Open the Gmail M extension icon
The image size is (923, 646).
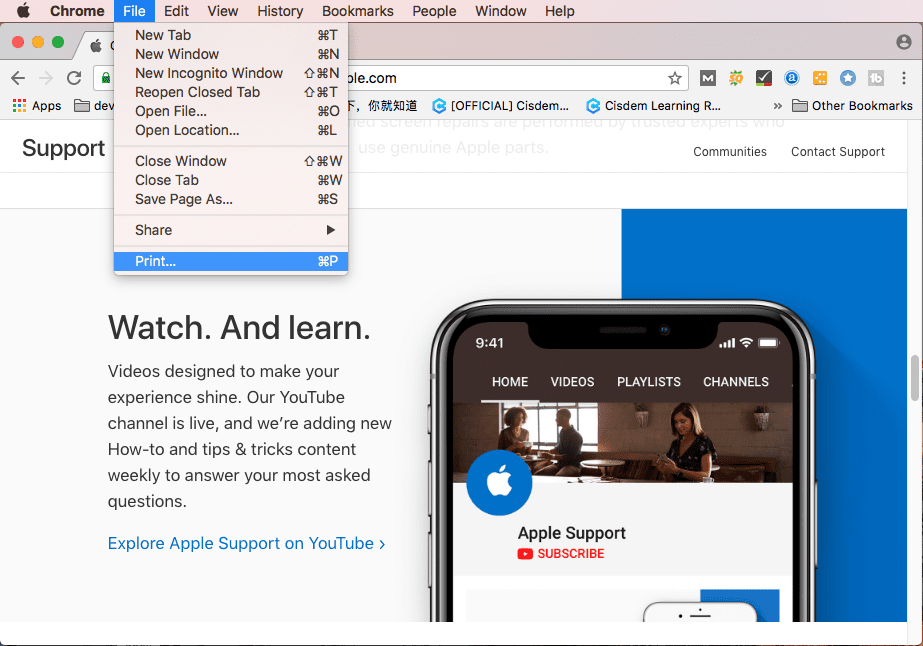tap(708, 78)
